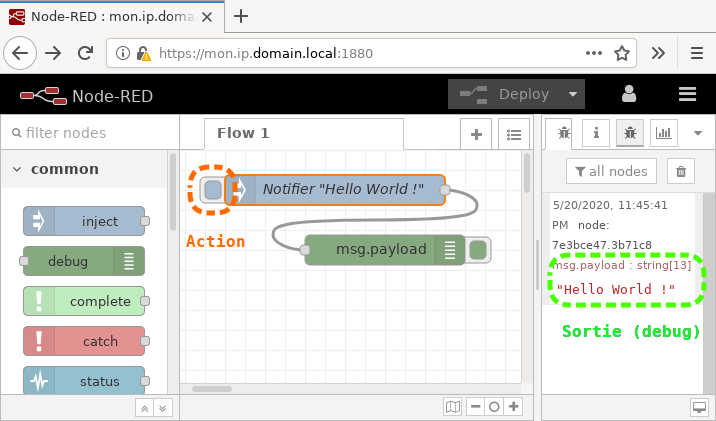This screenshot has height=421, width=716.
Task: Open the sidebar tabs dropdown arrow
Action: click(x=698, y=133)
